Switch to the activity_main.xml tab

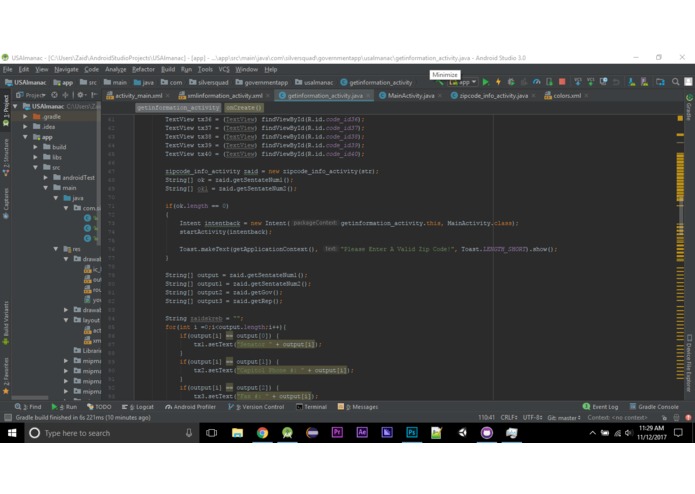tap(139, 96)
